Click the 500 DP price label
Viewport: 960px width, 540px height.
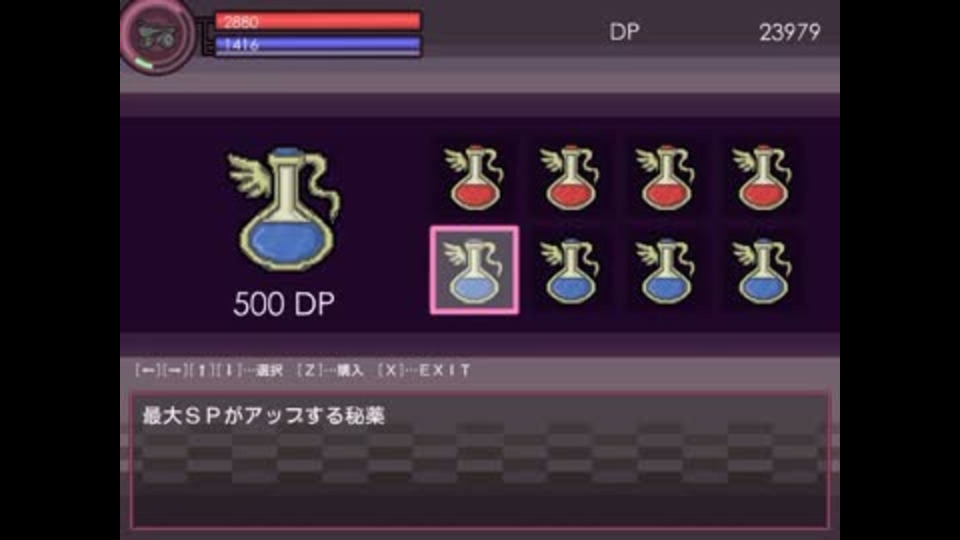[x=284, y=304]
